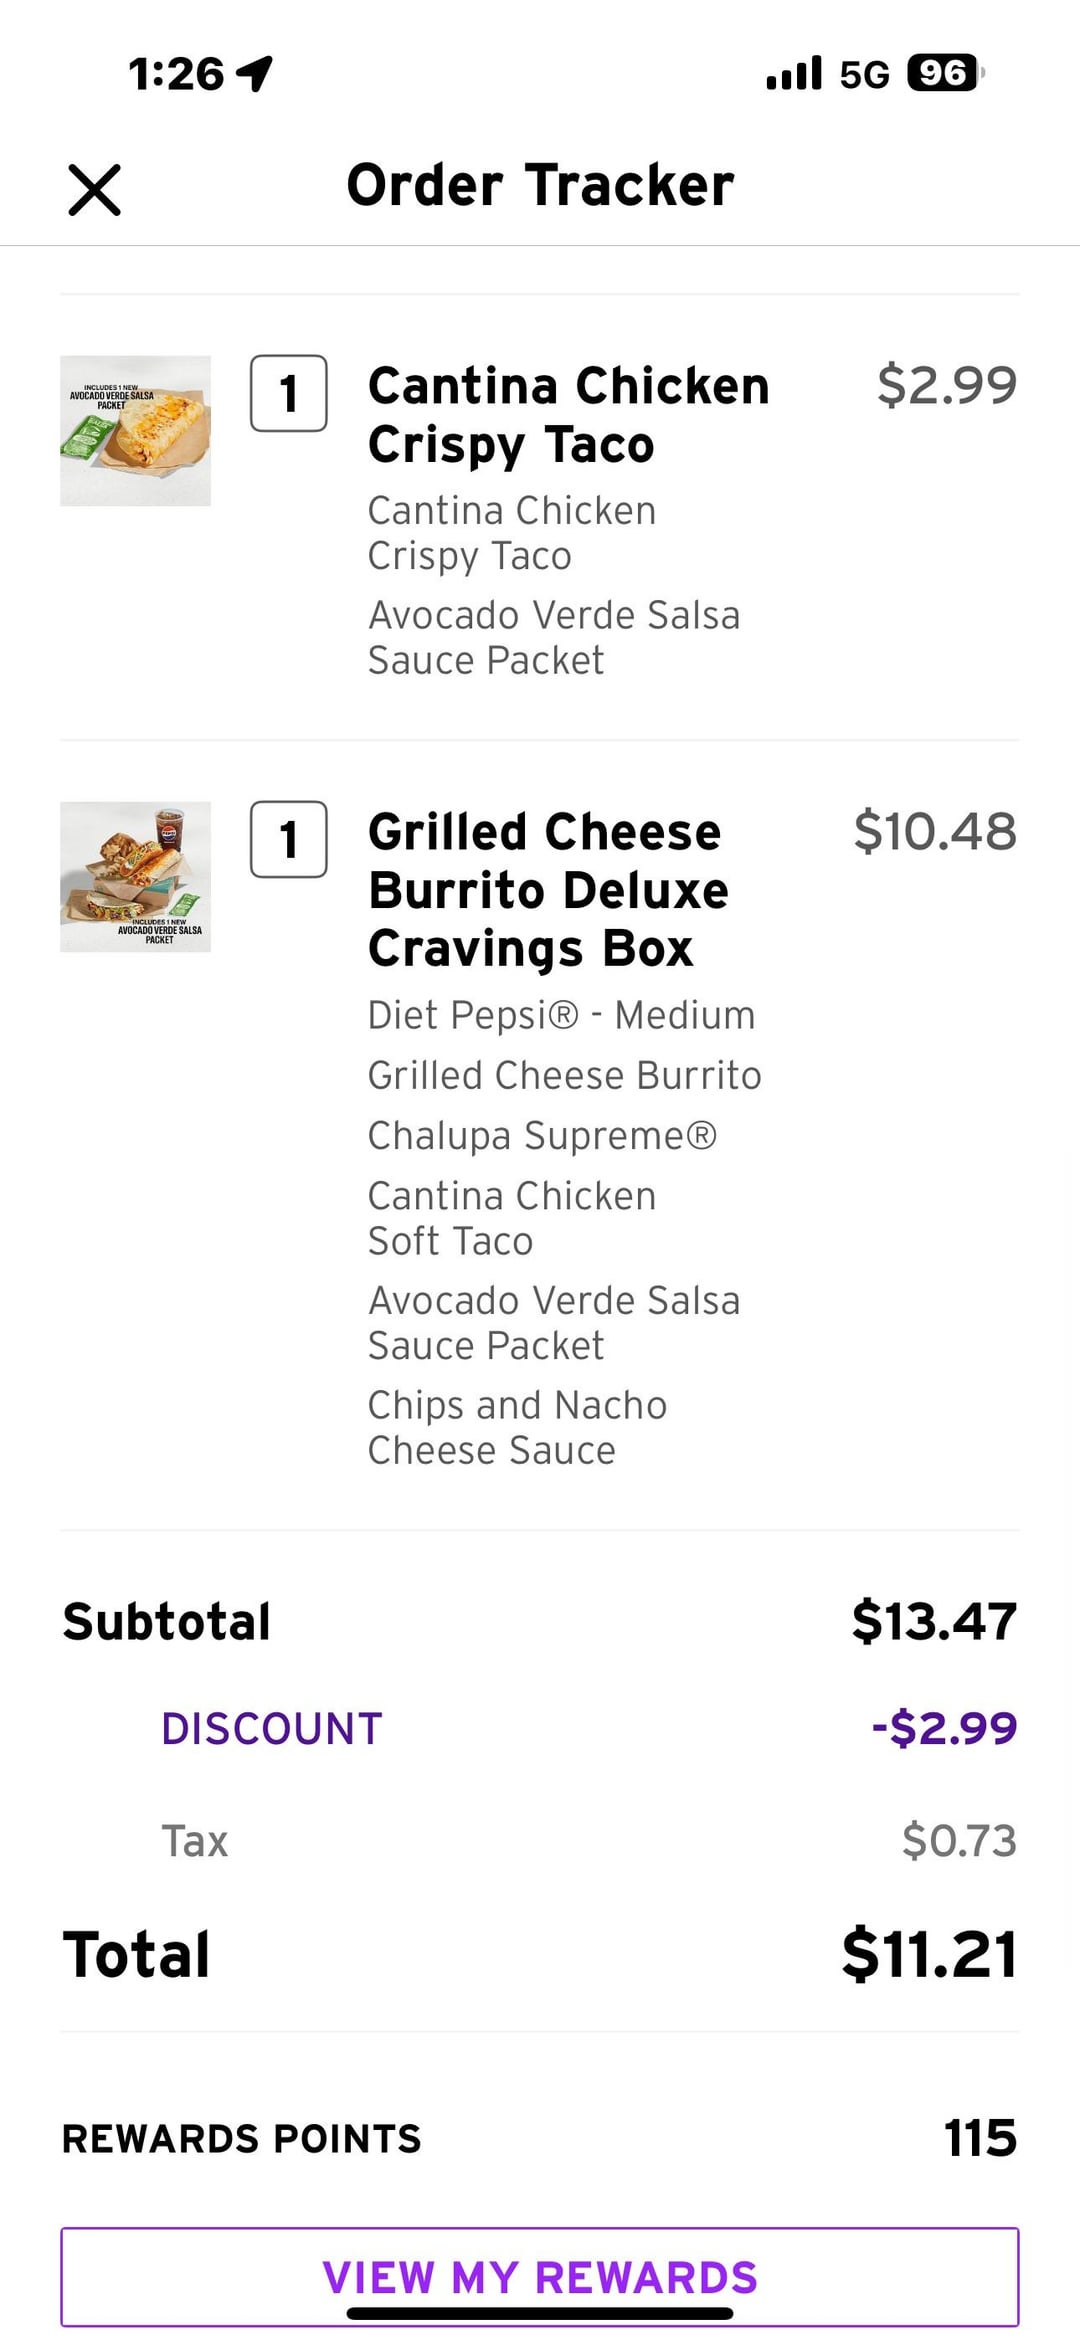Open the Grilled Cheese Burrito Cravings Box thumbnail

pos(136,877)
